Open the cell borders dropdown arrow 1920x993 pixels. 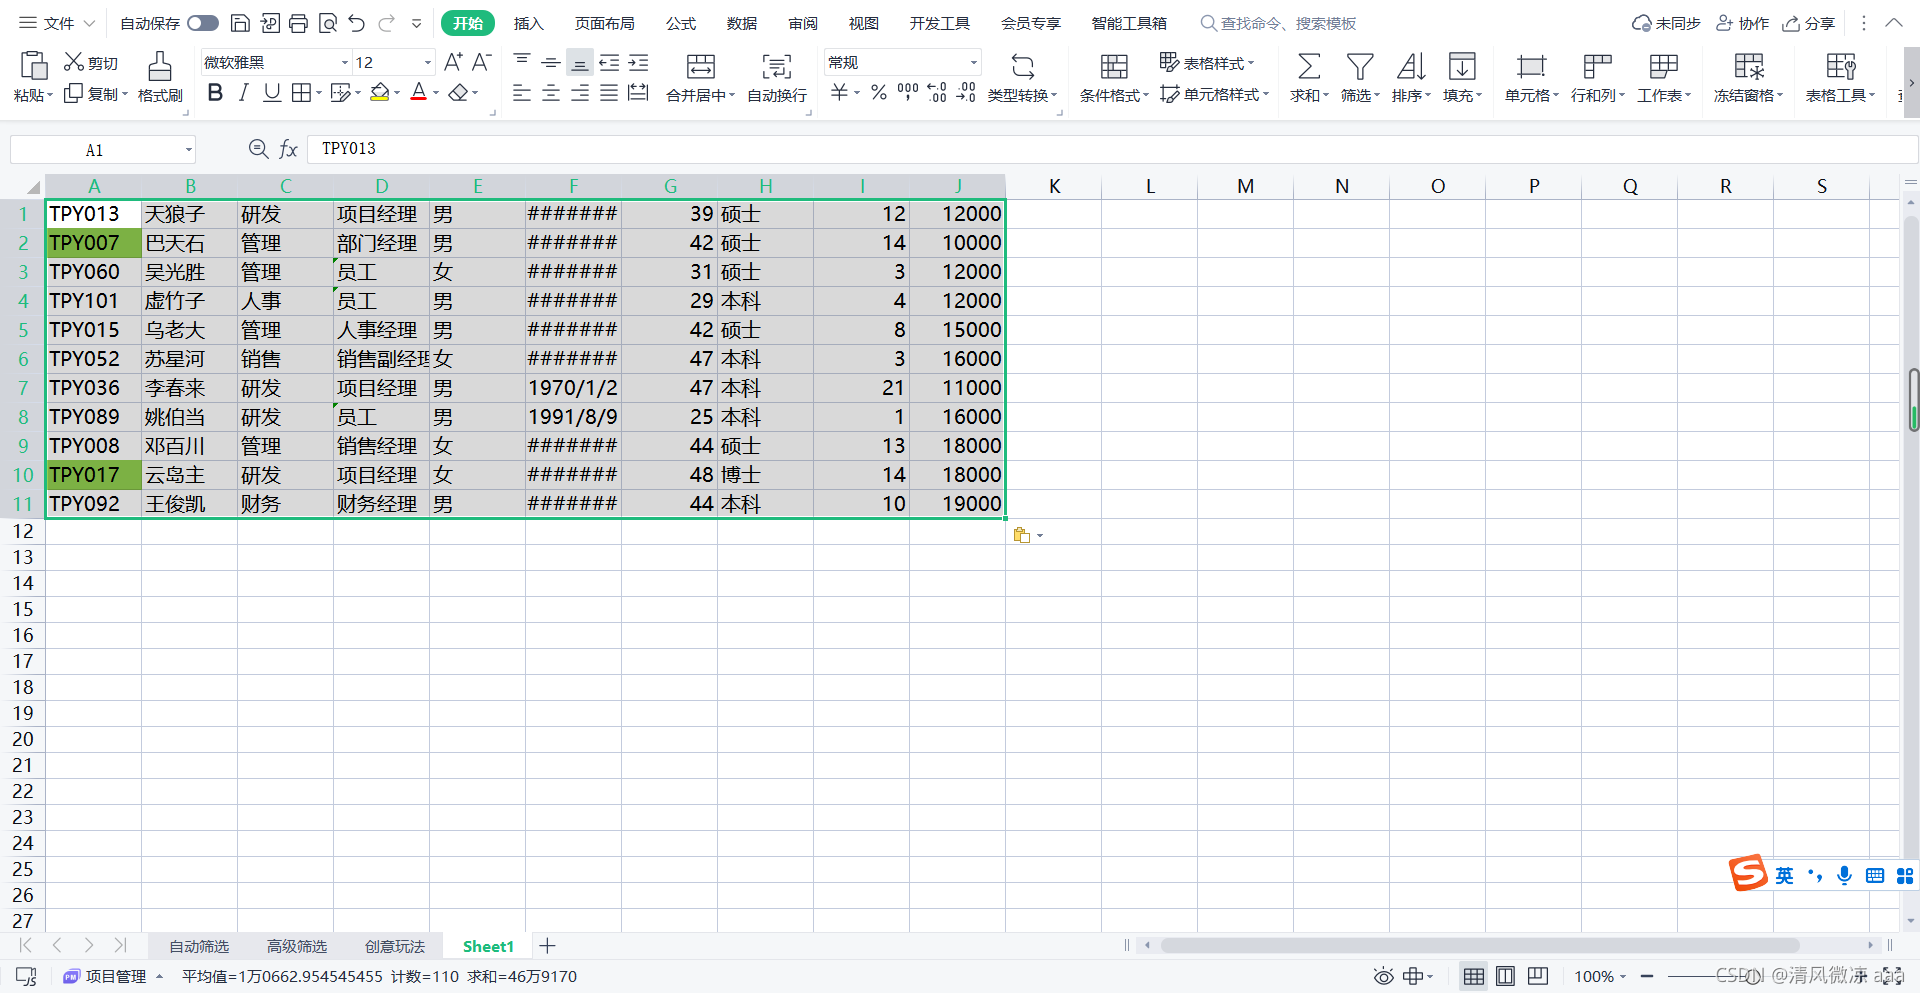(319, 93)
